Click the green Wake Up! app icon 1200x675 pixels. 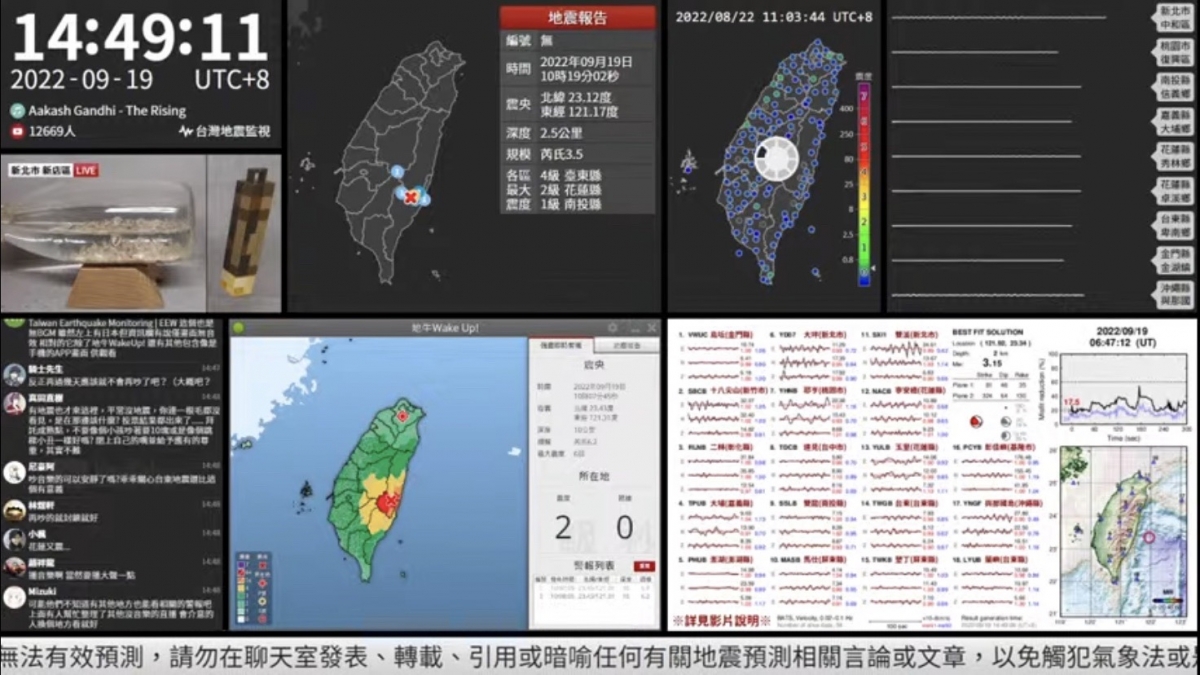tap(238, 327)
